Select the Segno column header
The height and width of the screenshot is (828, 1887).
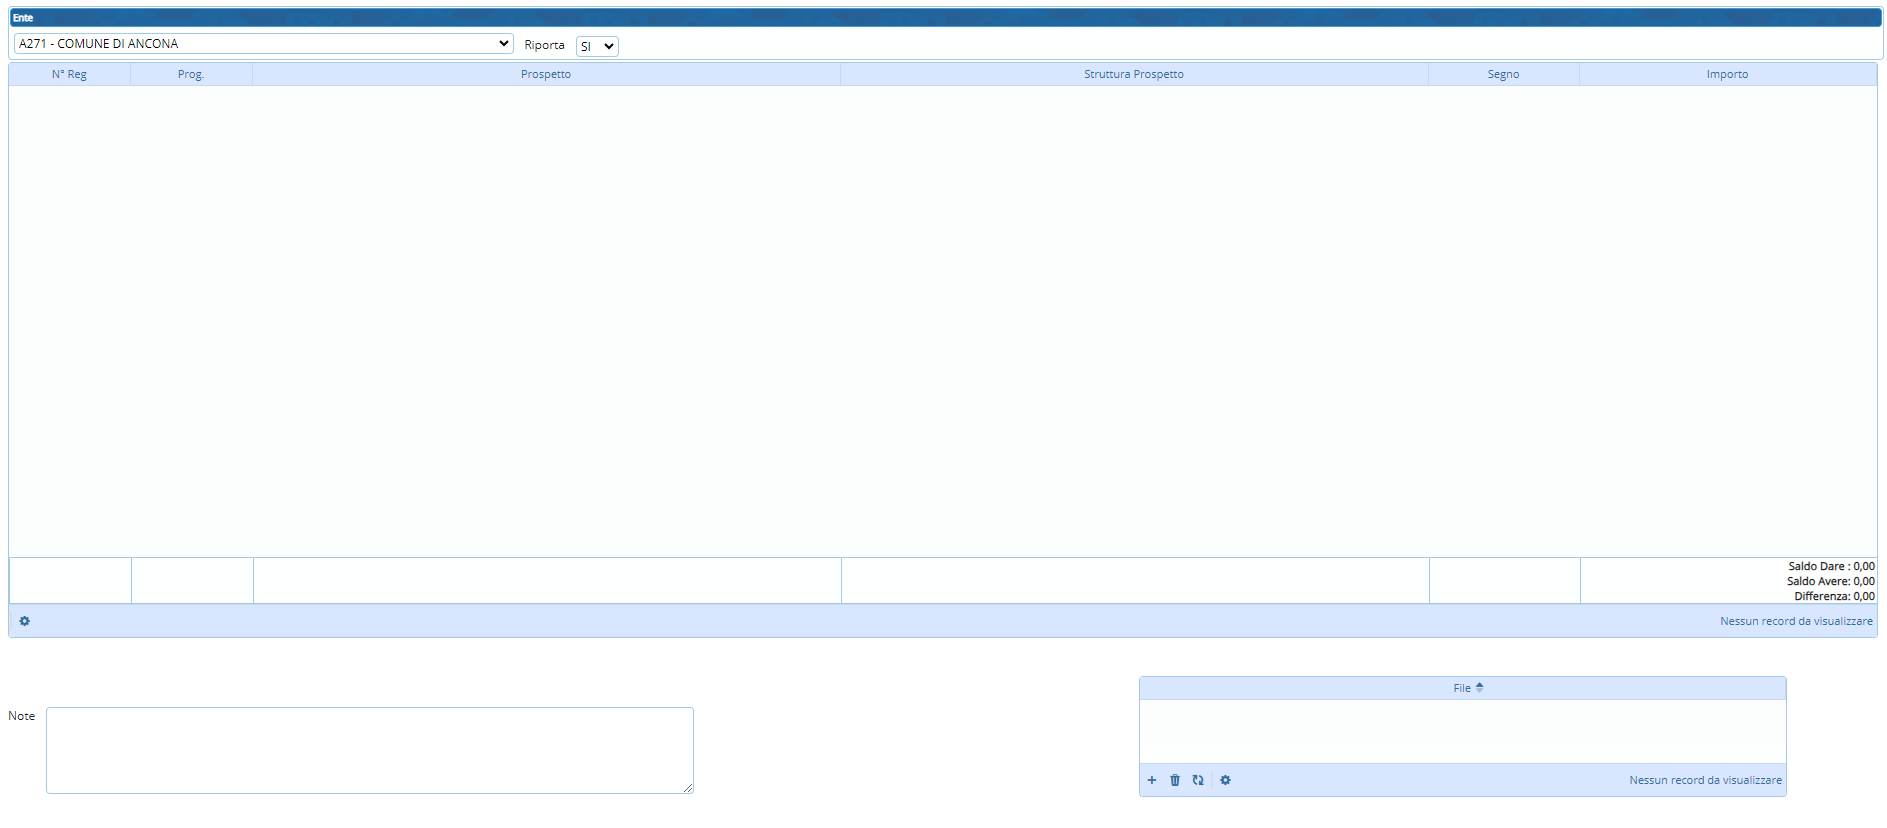coord(1503,74)
